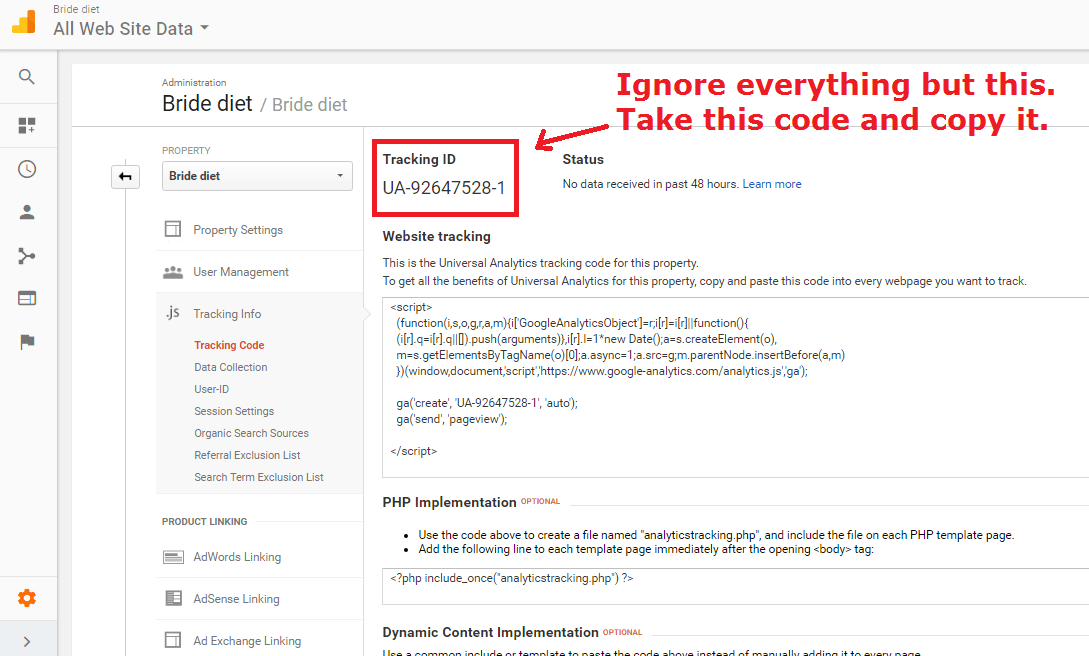Click the PRODUCT LINKING section label
The height and width of the screenshot is (656, 1089).
pyautogui.click(x=204, y=521)
